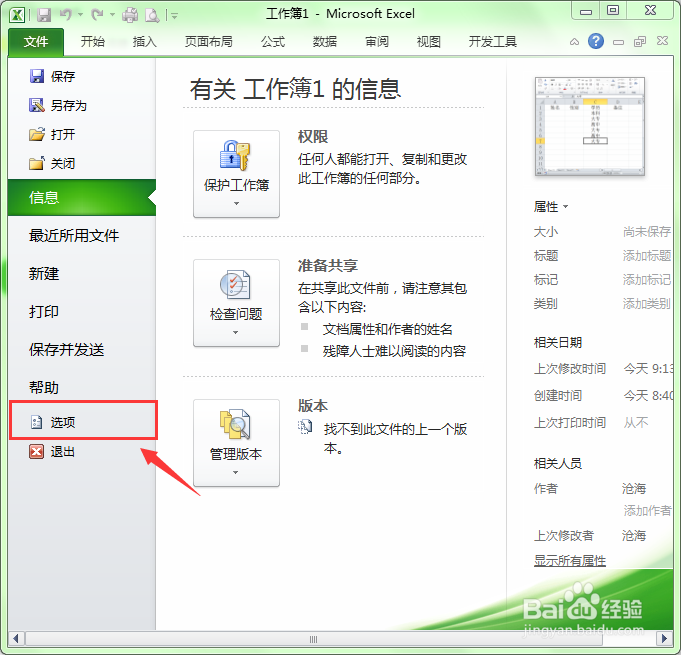The image size is (681, 655).
Task: Click the 准备共享 heading text
Action: [x=328, y=265]
